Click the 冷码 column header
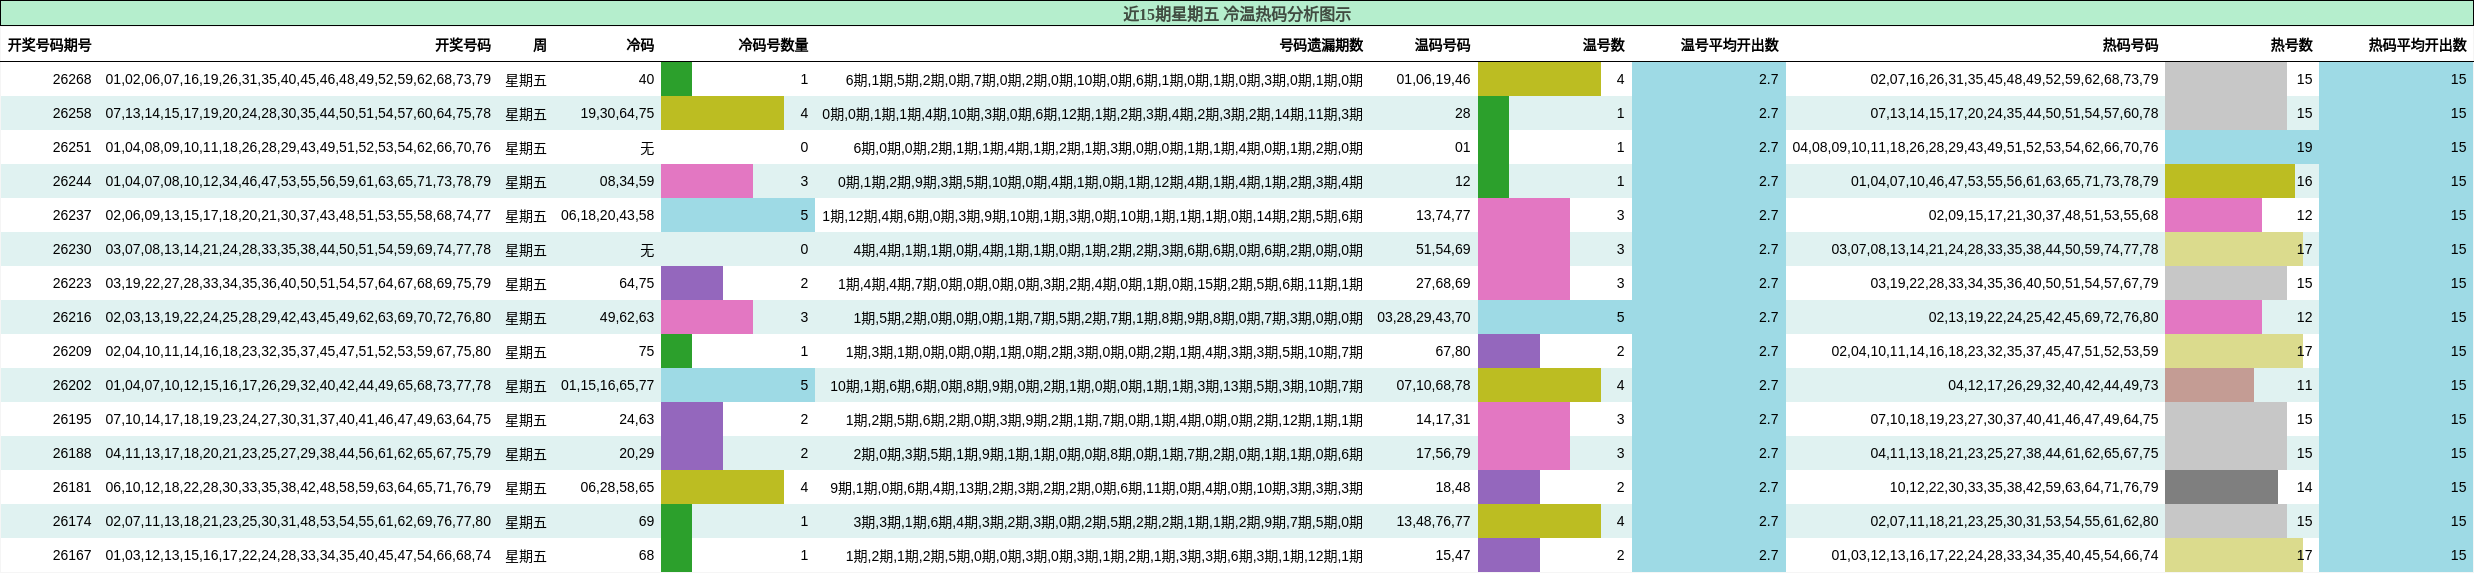The width and height of the screenshot is (2474, 573). [640, 45]
